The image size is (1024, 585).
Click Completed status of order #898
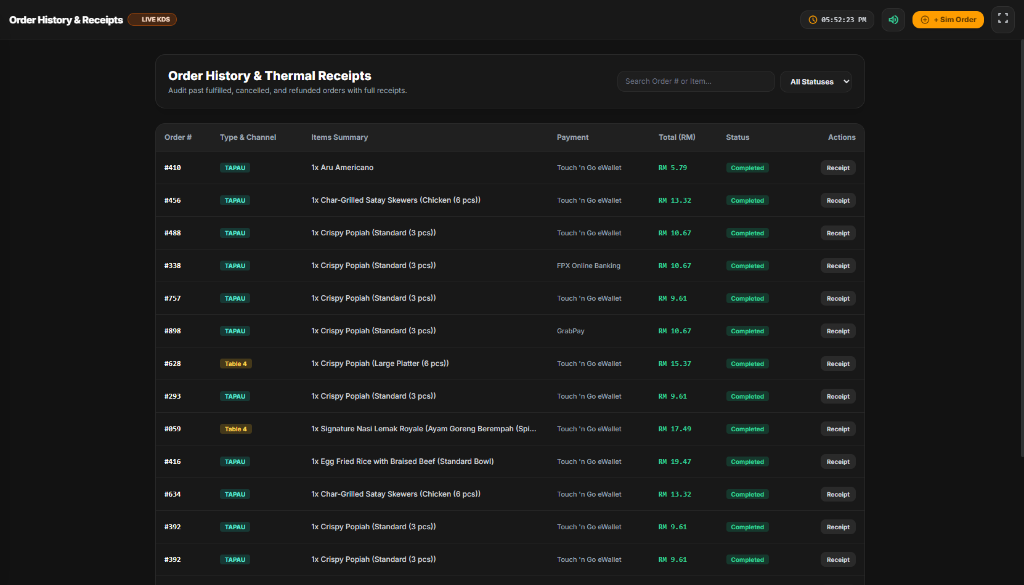[747, 331]
